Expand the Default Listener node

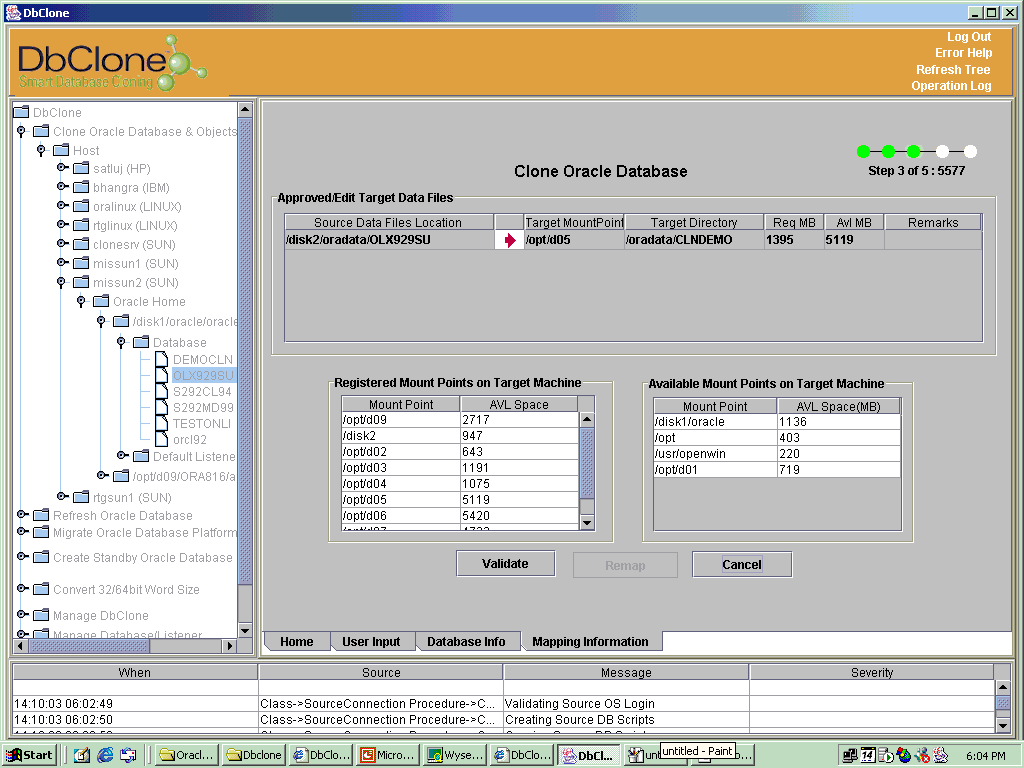pyautogui.click(x=122, y=455)
